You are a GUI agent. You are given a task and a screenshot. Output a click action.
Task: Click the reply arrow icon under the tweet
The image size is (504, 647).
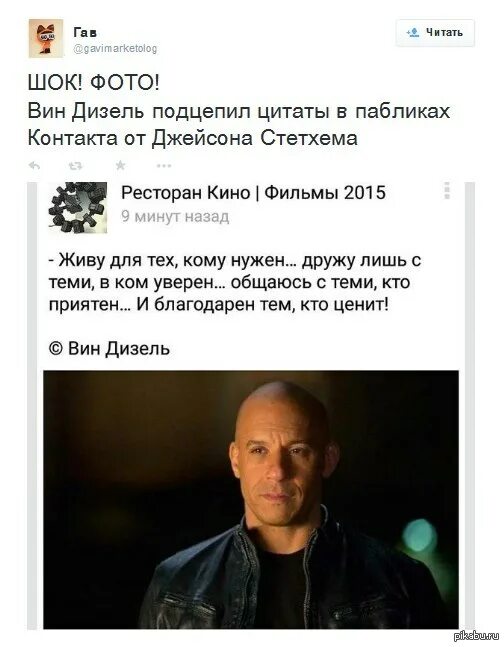tap(35, 166)
